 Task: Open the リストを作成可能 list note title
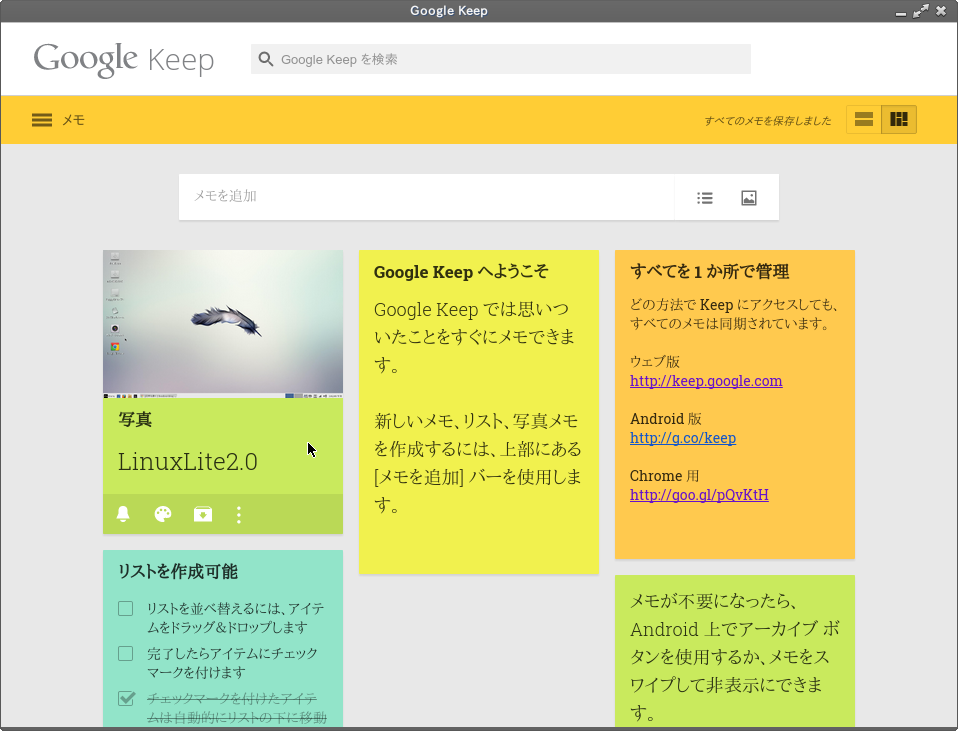[x=178, y=571]
